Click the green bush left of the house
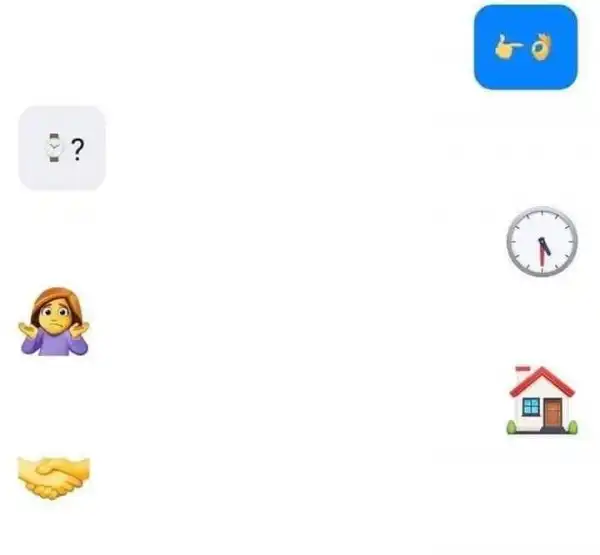The height and width of the screenshot is (555, 600). pos(512,426)
